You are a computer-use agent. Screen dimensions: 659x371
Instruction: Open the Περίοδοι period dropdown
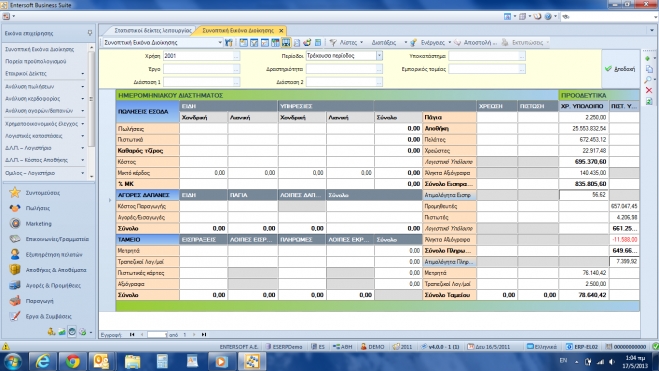(380, 55)
